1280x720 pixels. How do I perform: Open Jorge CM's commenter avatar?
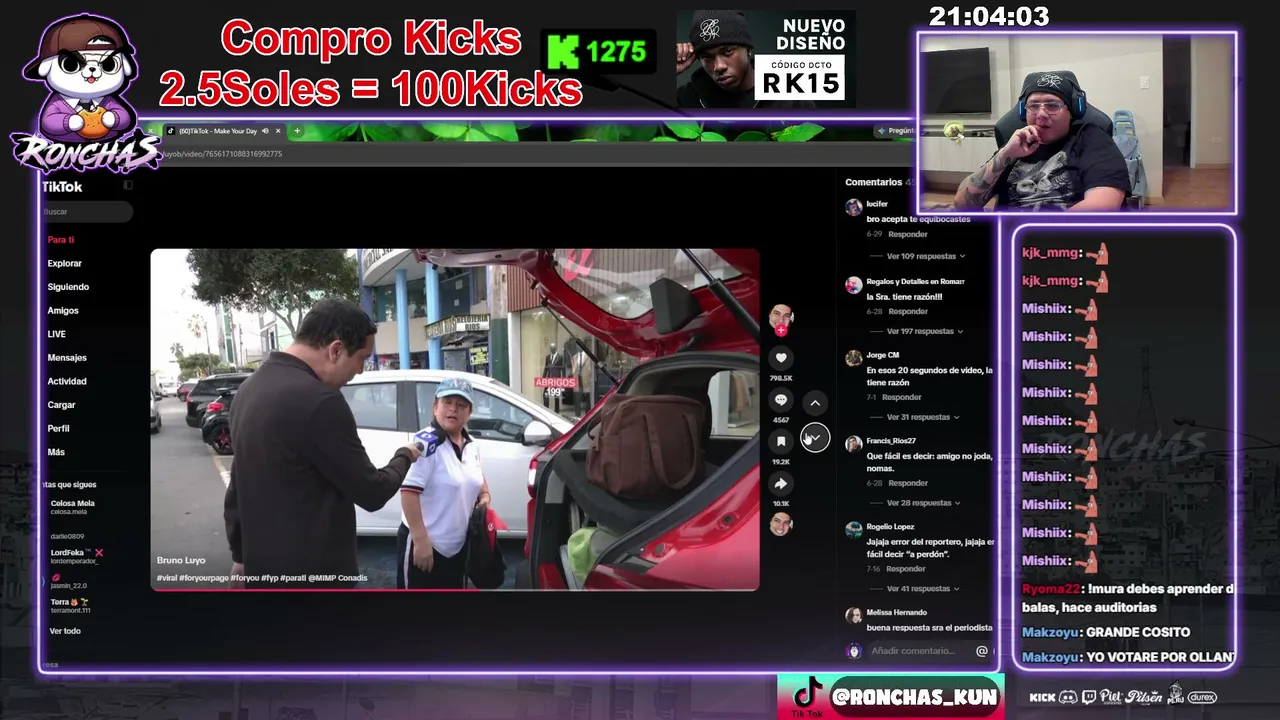(853, 359)
